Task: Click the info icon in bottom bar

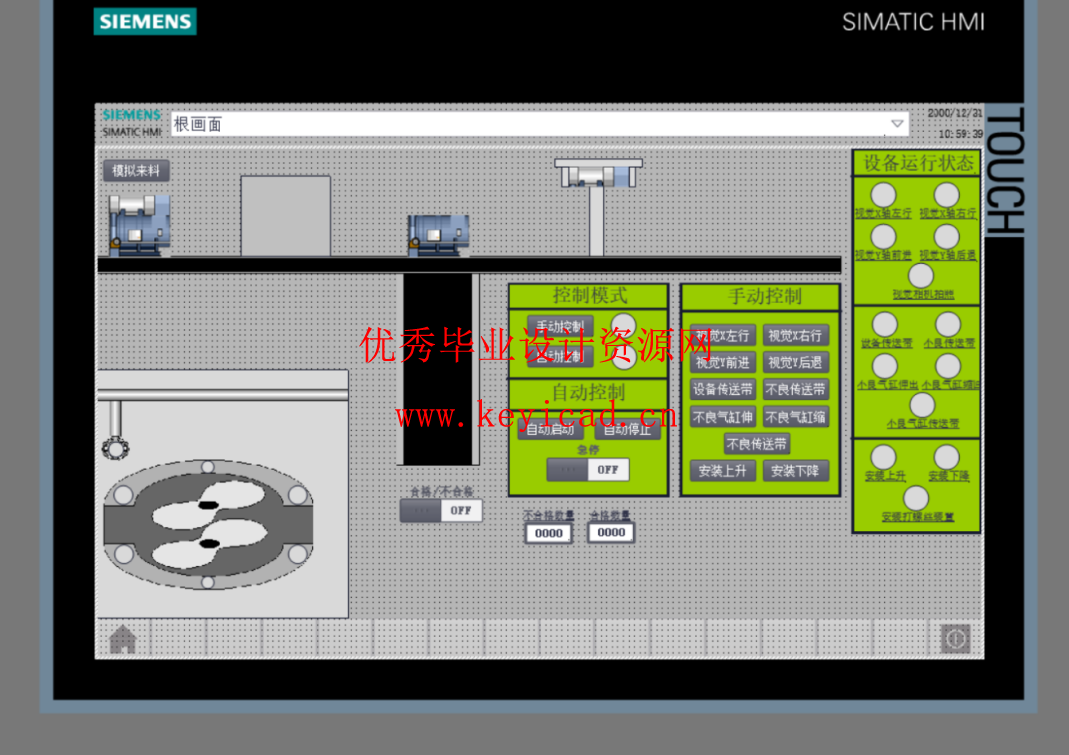Action: click(x=955, y=639)
